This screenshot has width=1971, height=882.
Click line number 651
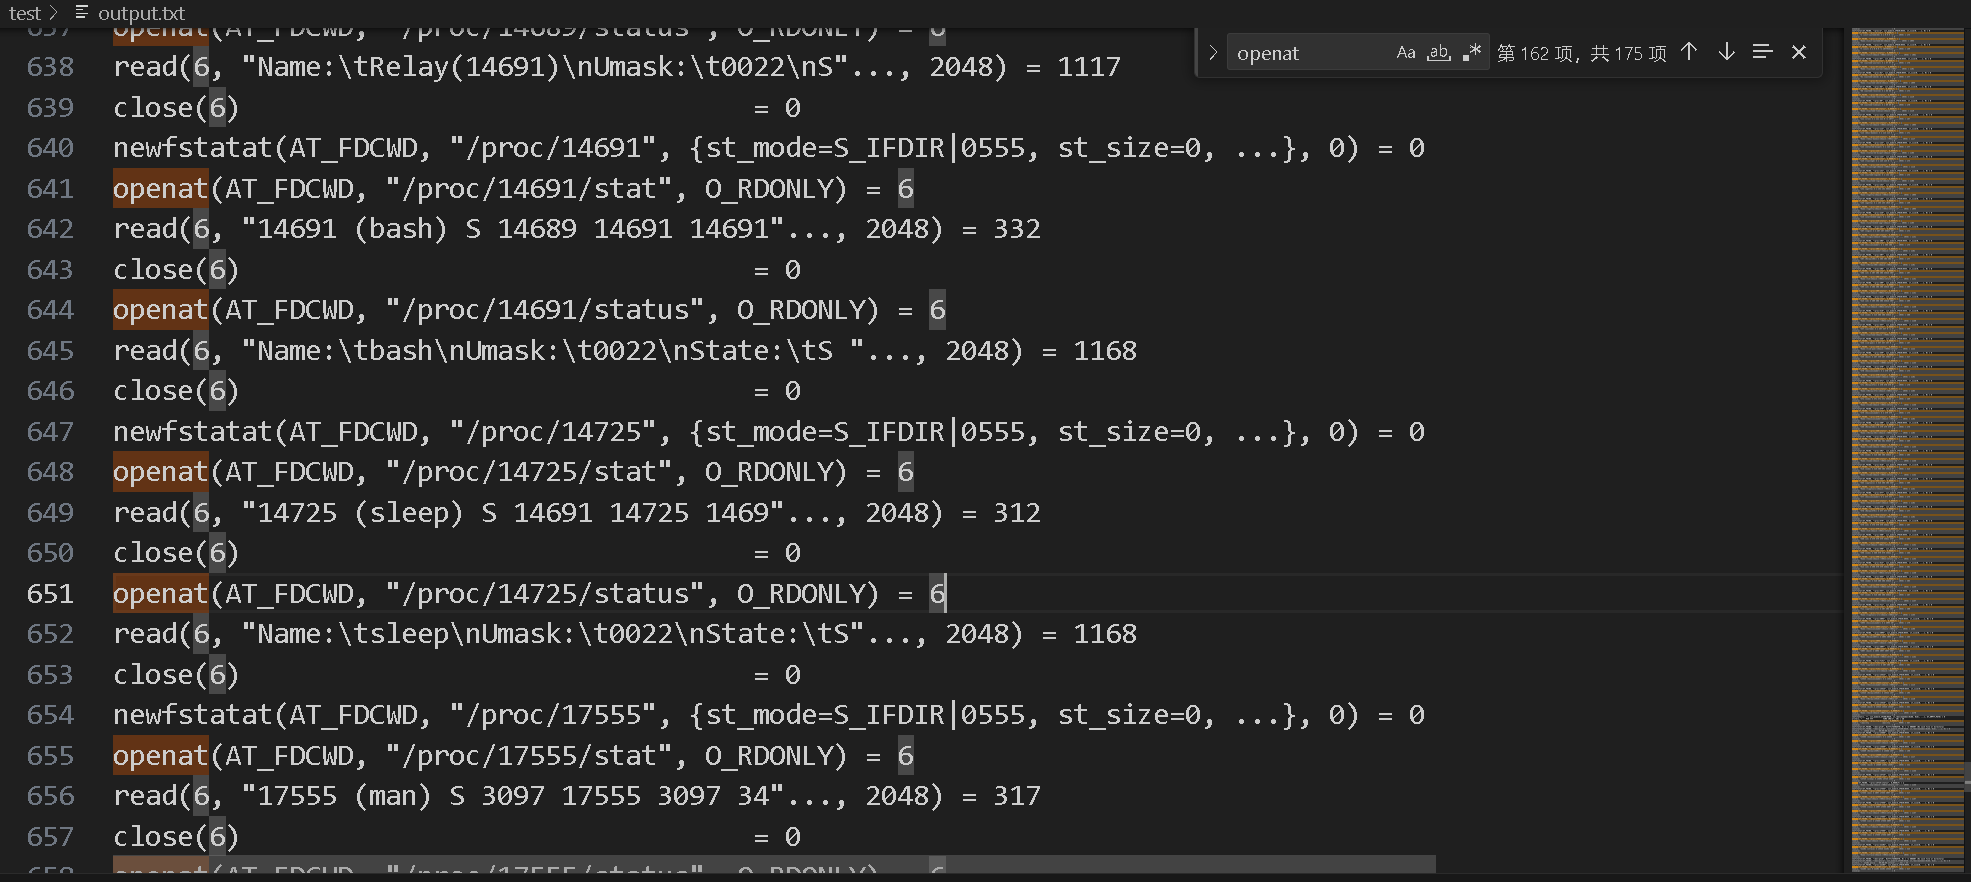(x=50, y=594)
